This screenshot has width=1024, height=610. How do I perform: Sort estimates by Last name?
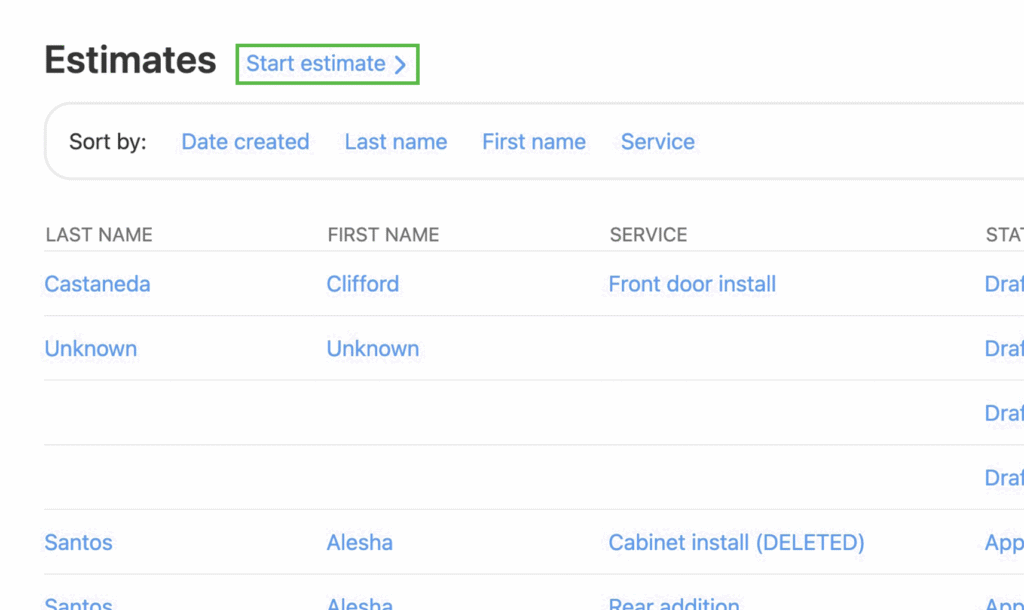pos(395,142)
